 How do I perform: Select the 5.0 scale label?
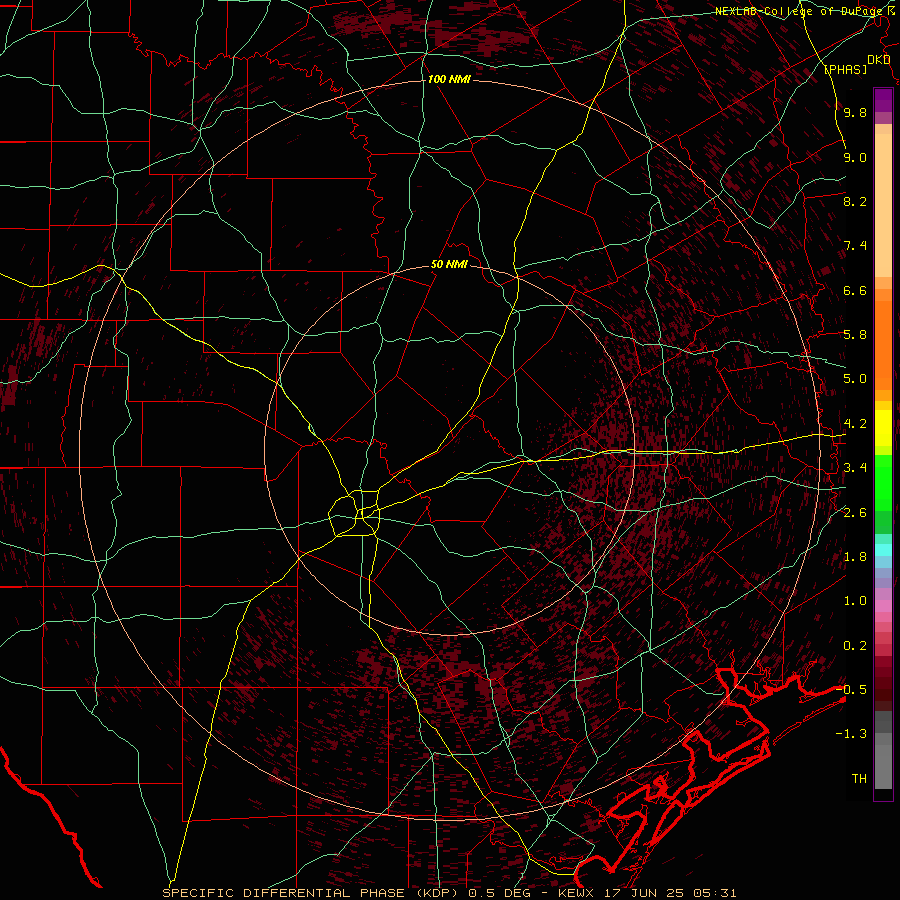tap(855, 379)
